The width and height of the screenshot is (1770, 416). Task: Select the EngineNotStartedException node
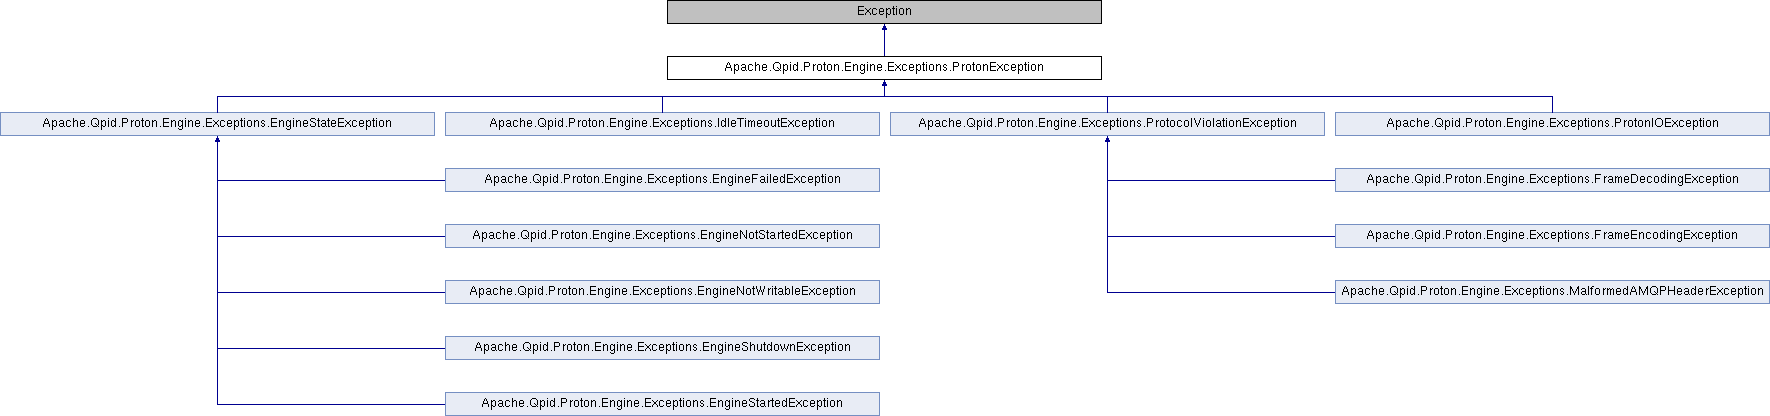[x=662, y=236]
